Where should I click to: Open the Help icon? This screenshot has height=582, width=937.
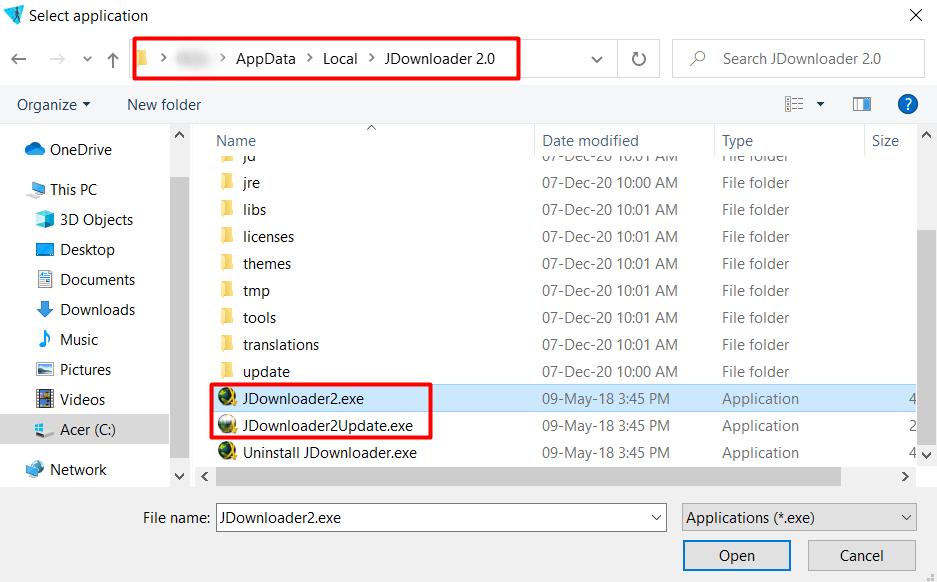point(907,105)
